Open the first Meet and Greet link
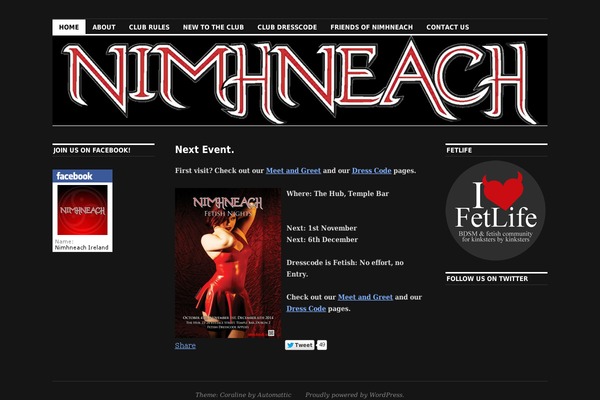The image size is (600, 400). (293, 171)
